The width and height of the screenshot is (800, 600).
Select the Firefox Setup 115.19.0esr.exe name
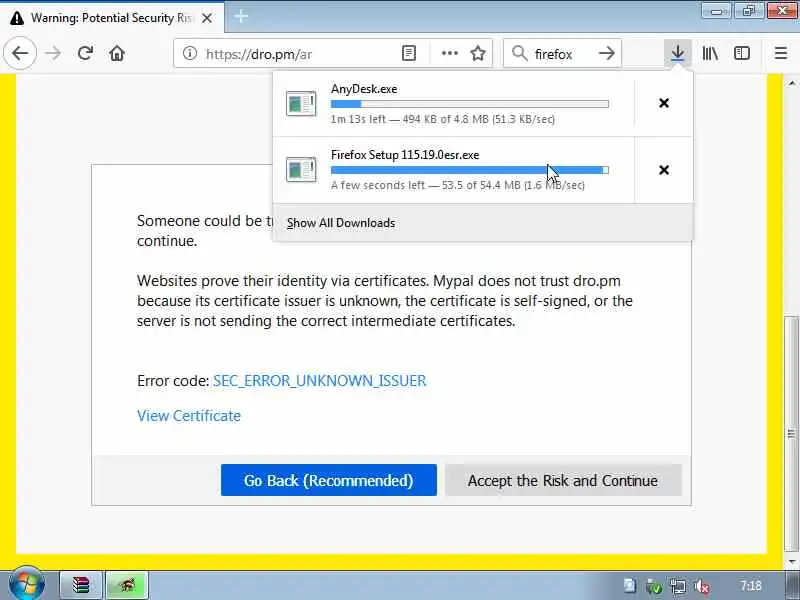(x=405, y=155)
